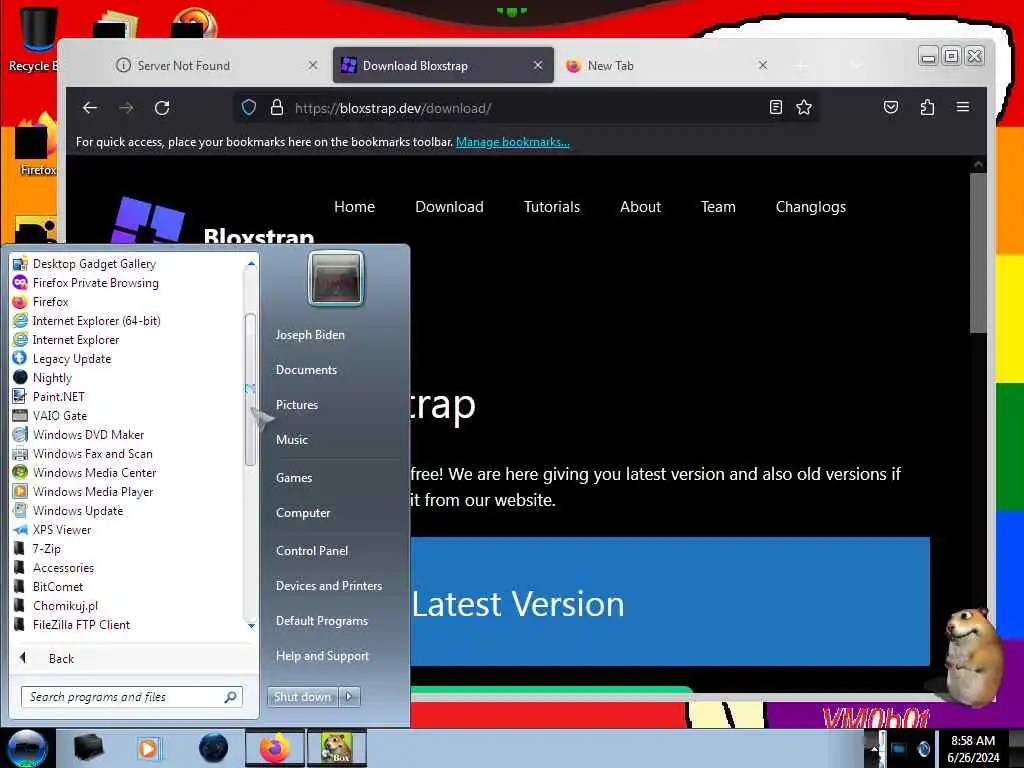Open Internet Explorer (64-bit) entry
1024x768 pixels.
click(127, 321)
